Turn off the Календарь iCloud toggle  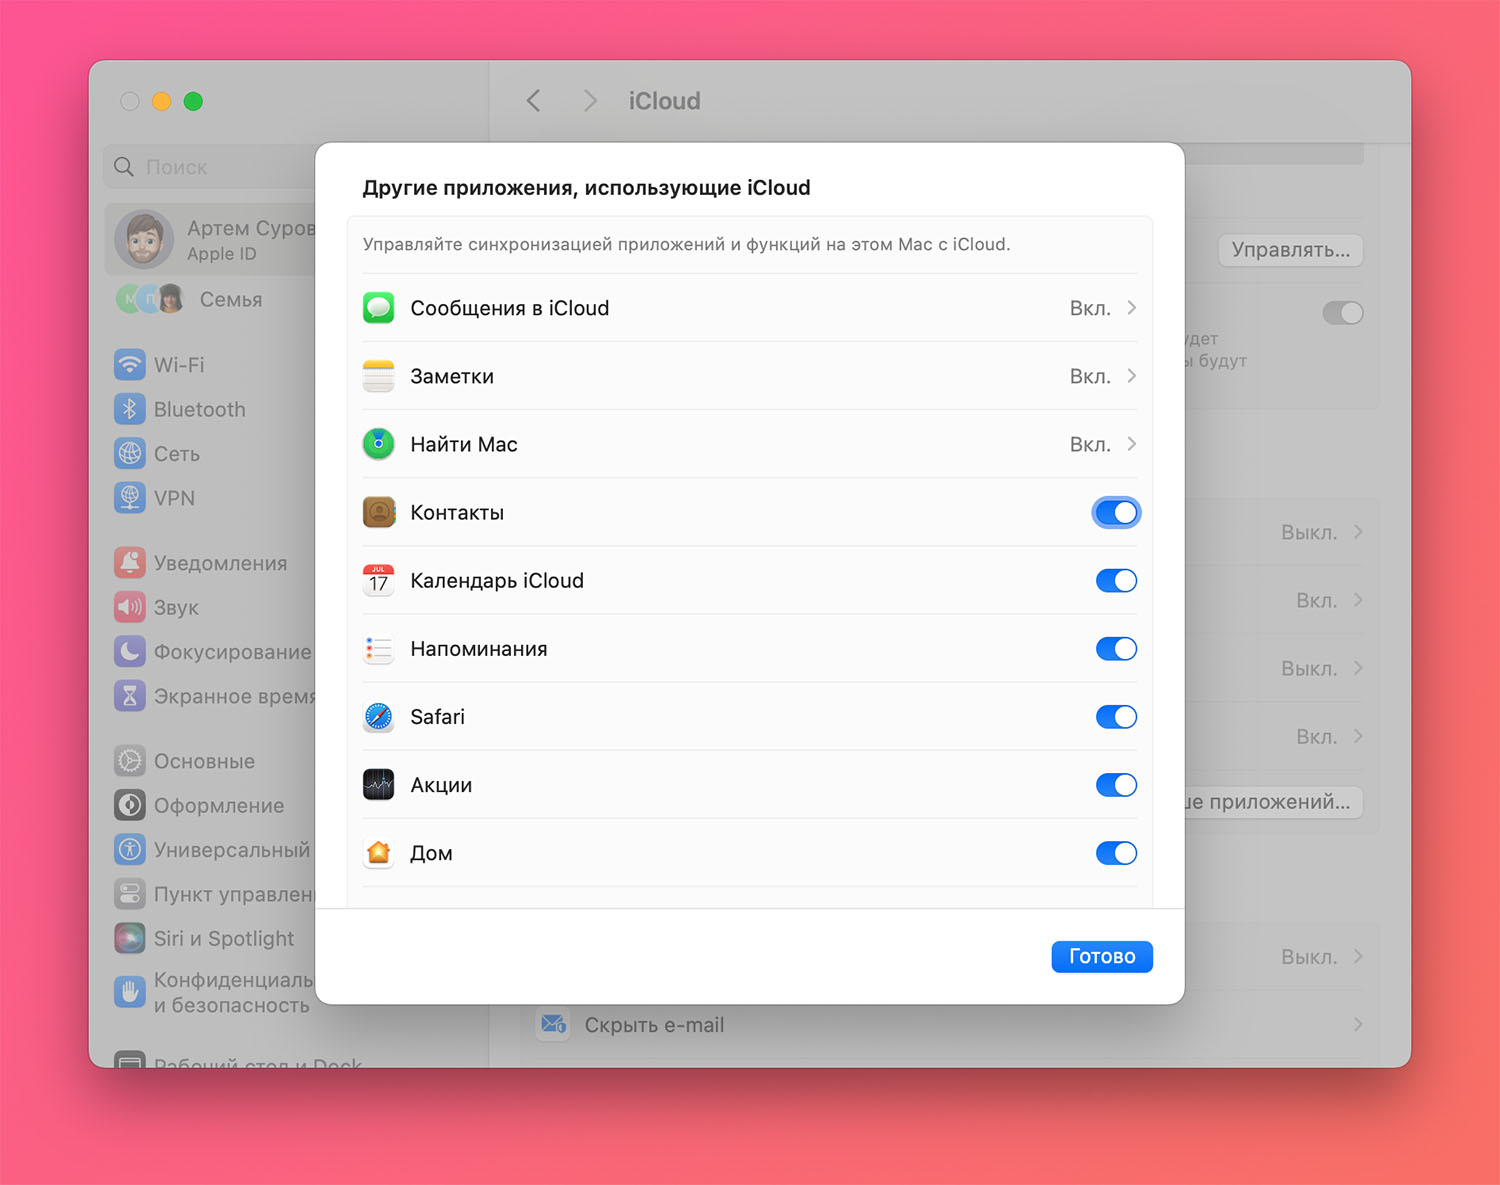[1116, 581]
